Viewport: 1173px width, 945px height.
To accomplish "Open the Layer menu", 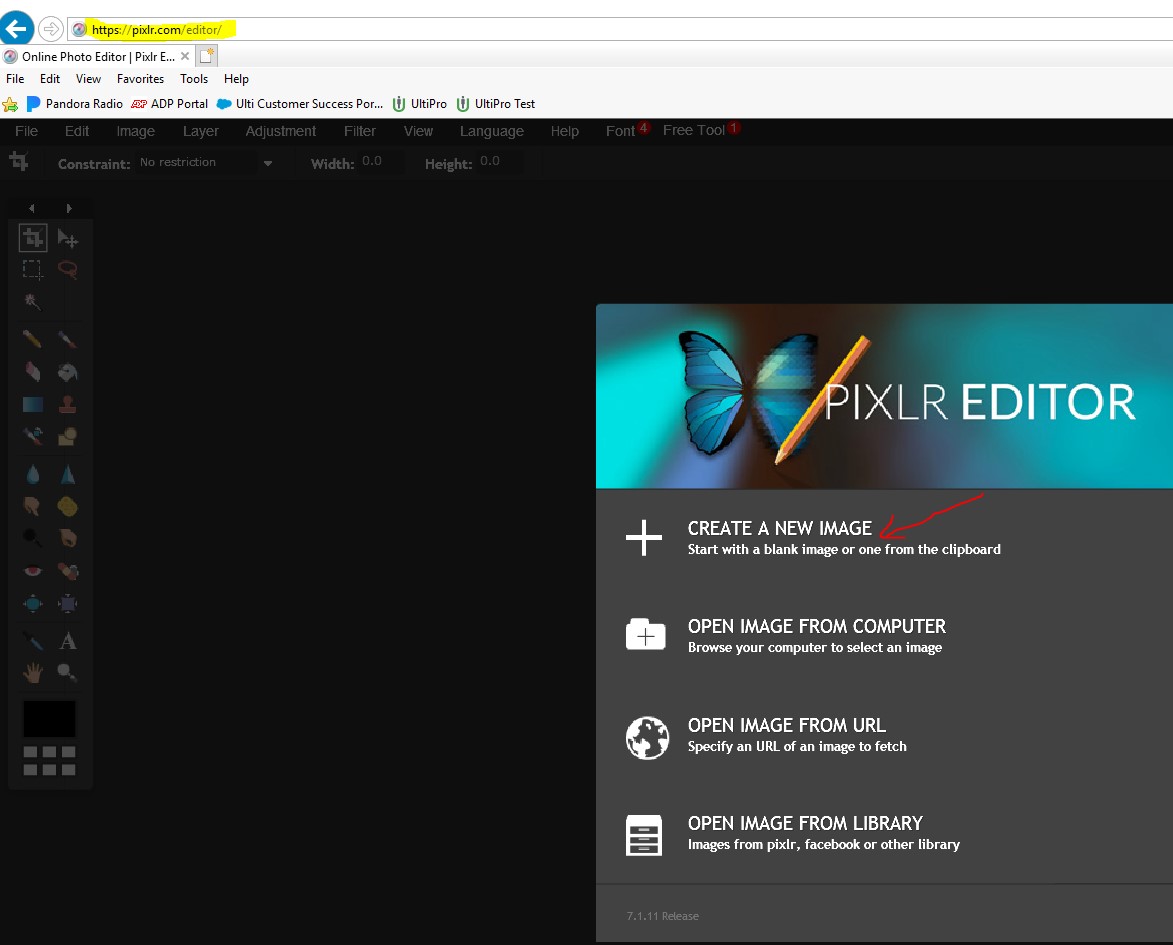I will click(200, 131).
